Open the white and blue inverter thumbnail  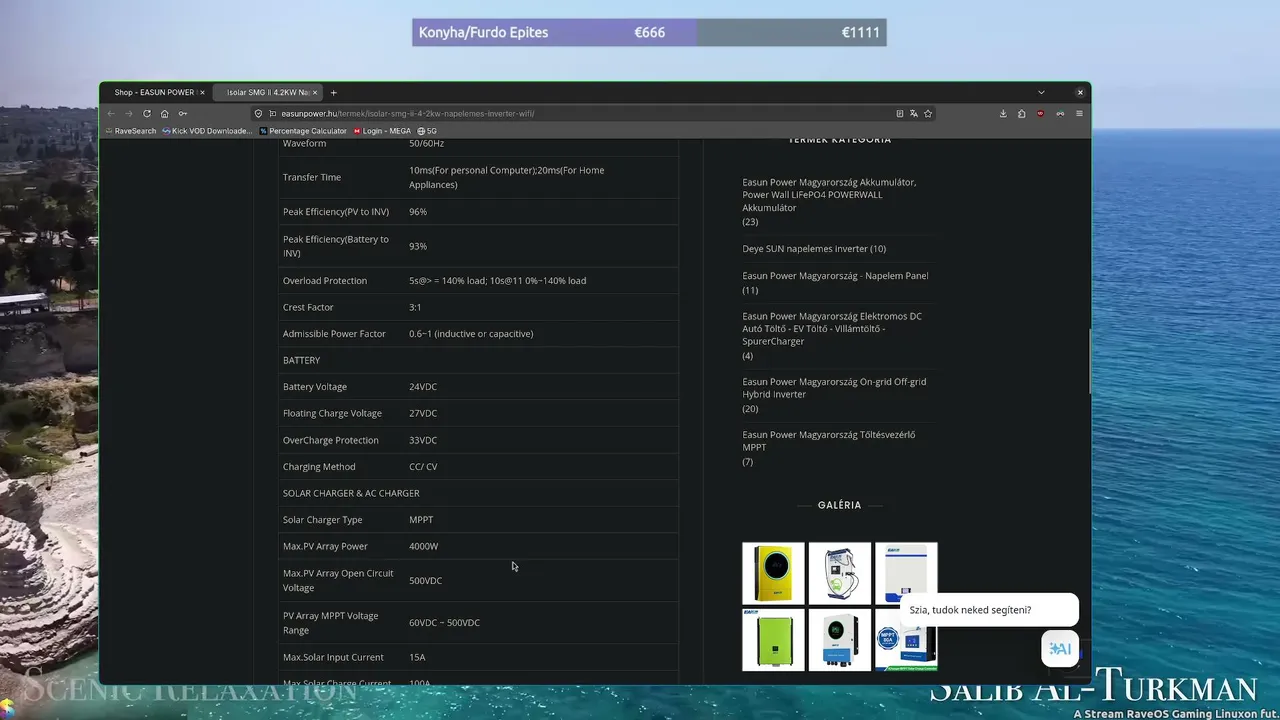point(840,640)
